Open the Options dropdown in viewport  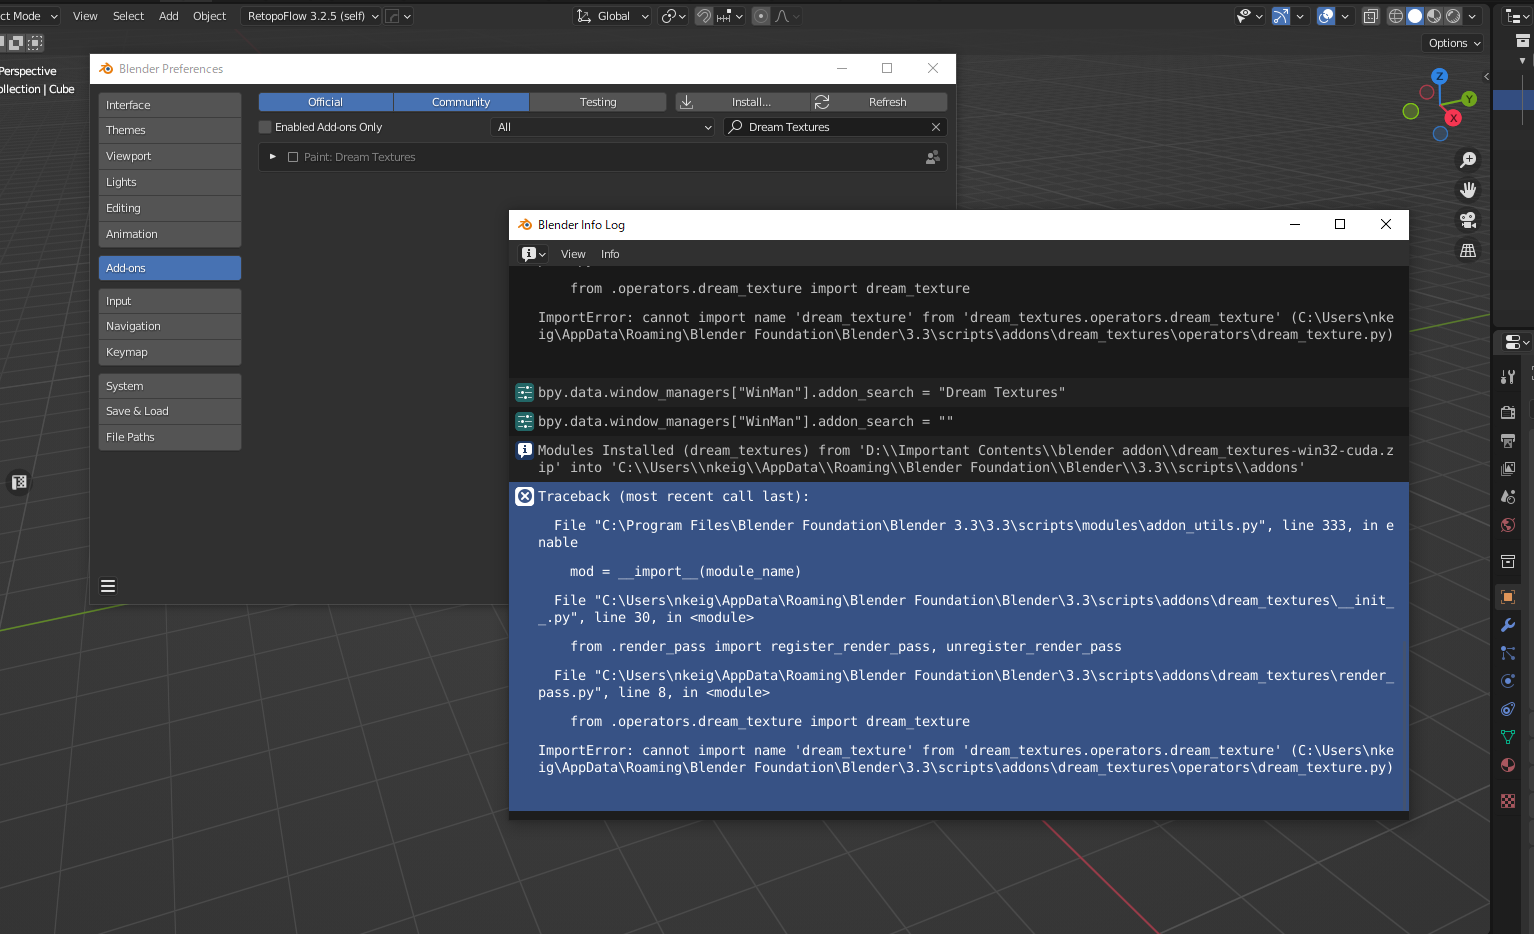1454,43
